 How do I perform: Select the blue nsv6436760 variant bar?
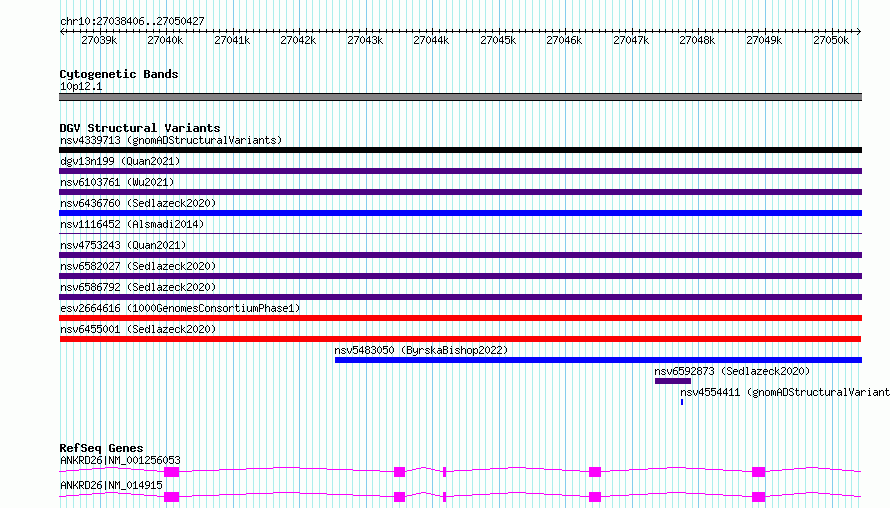[460, 213]
